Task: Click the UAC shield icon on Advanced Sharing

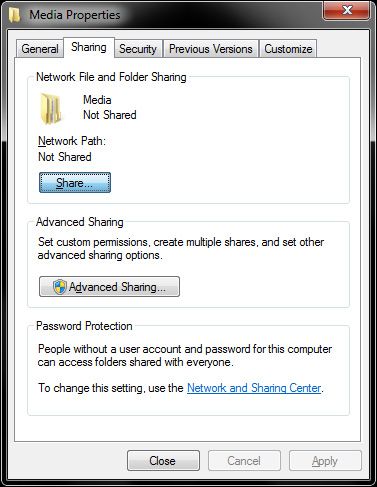Action: point(60,287)
